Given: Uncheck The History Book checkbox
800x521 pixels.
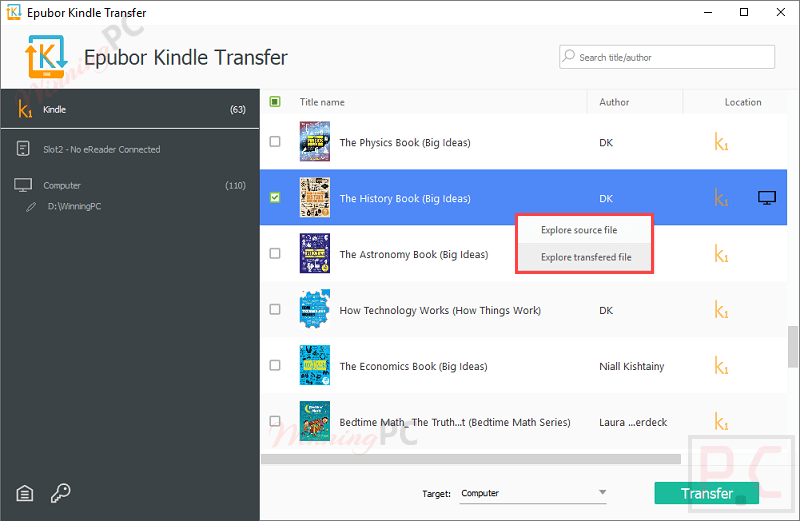Looking at the screenshot, I should pos(275,197).
